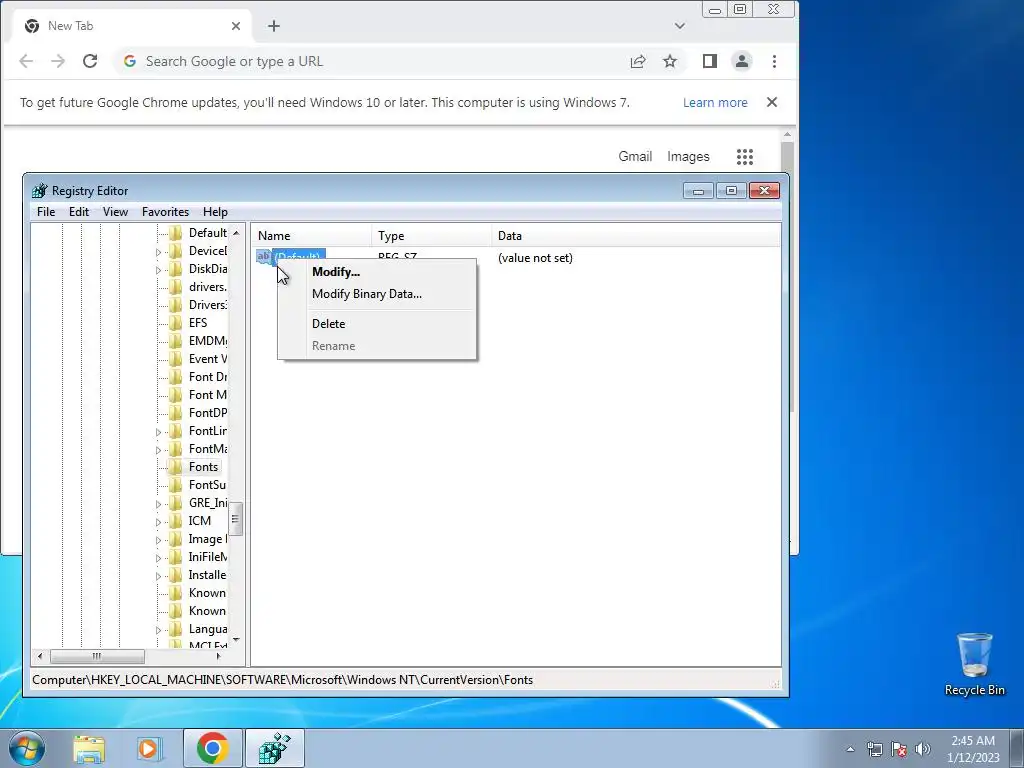The height and width of the screenshot is (768, 1024).
Task: Show hidden tray icons arrow
Action: tap(850, 749)
